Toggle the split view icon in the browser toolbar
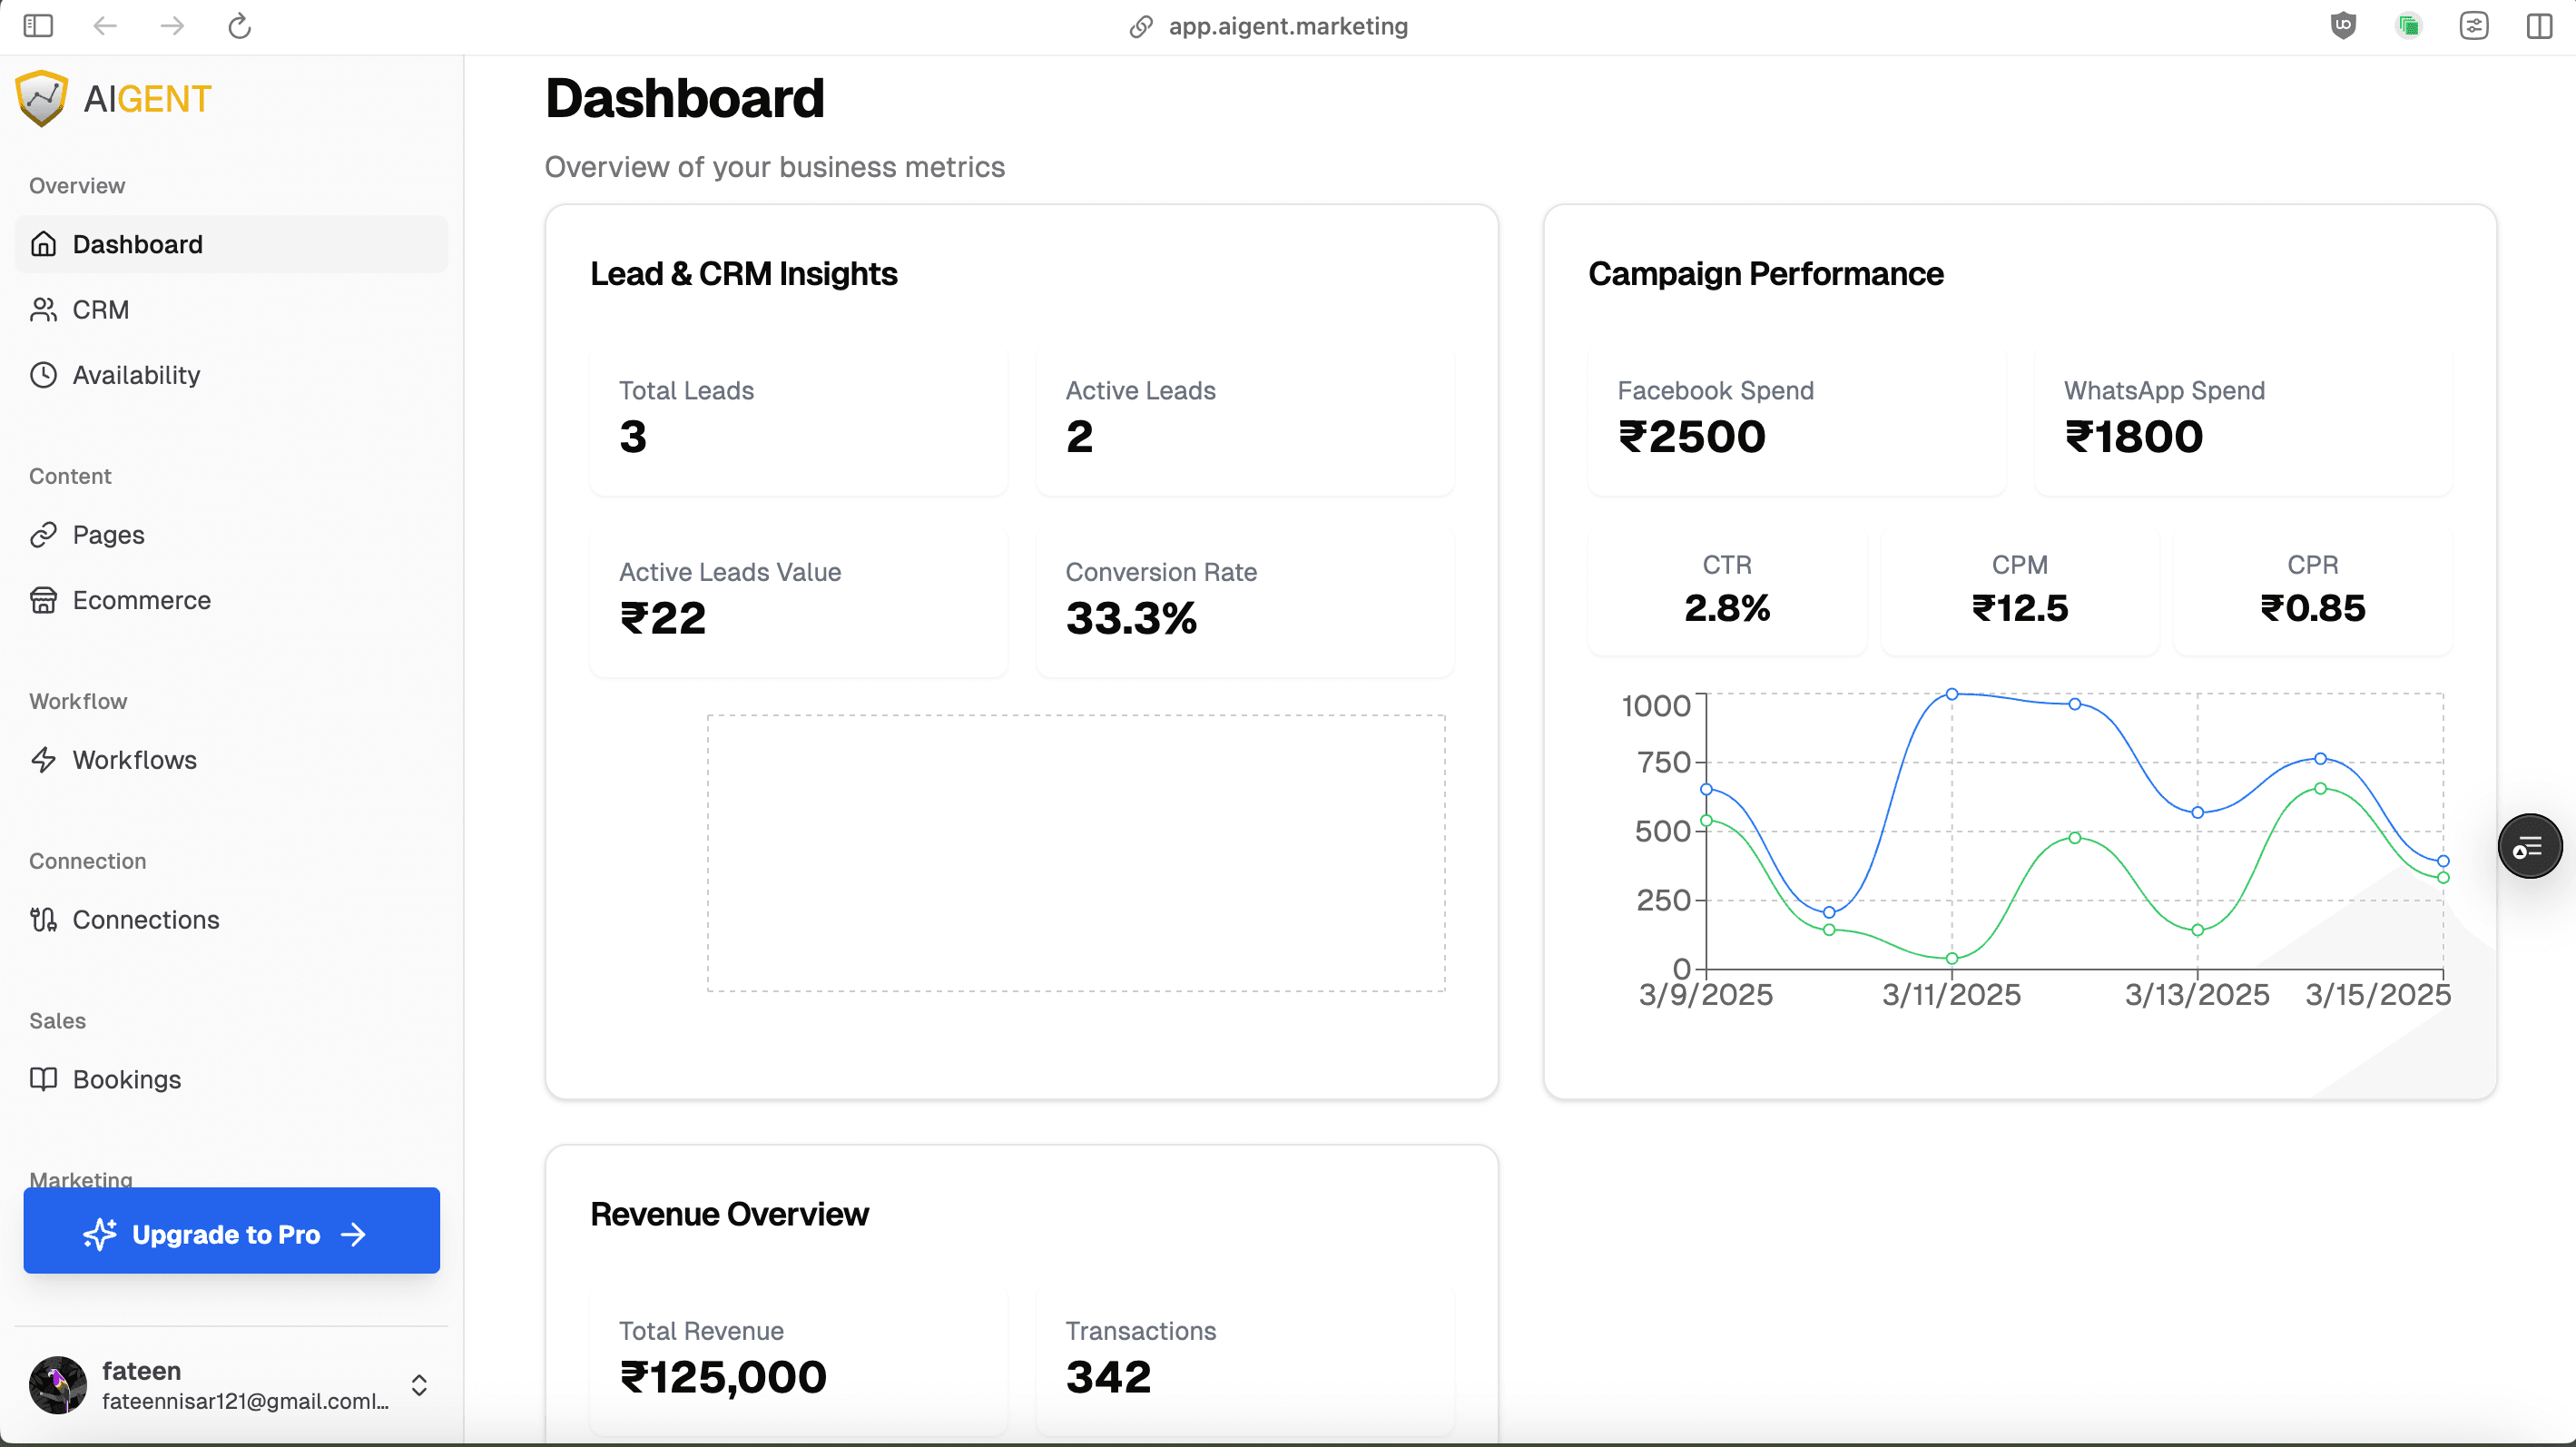 tap(2539, 26)
